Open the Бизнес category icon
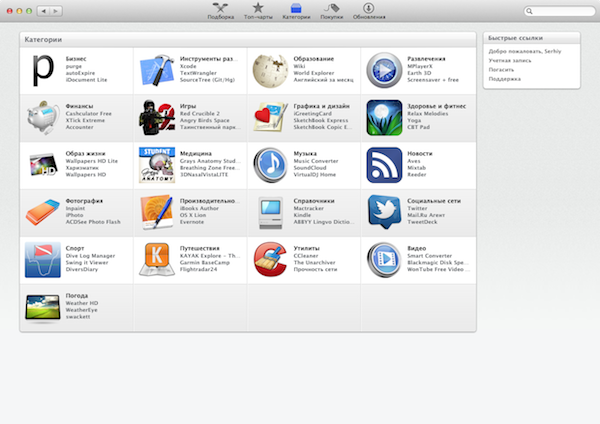This screenshot has width=600, height=424. pos(43,70)
